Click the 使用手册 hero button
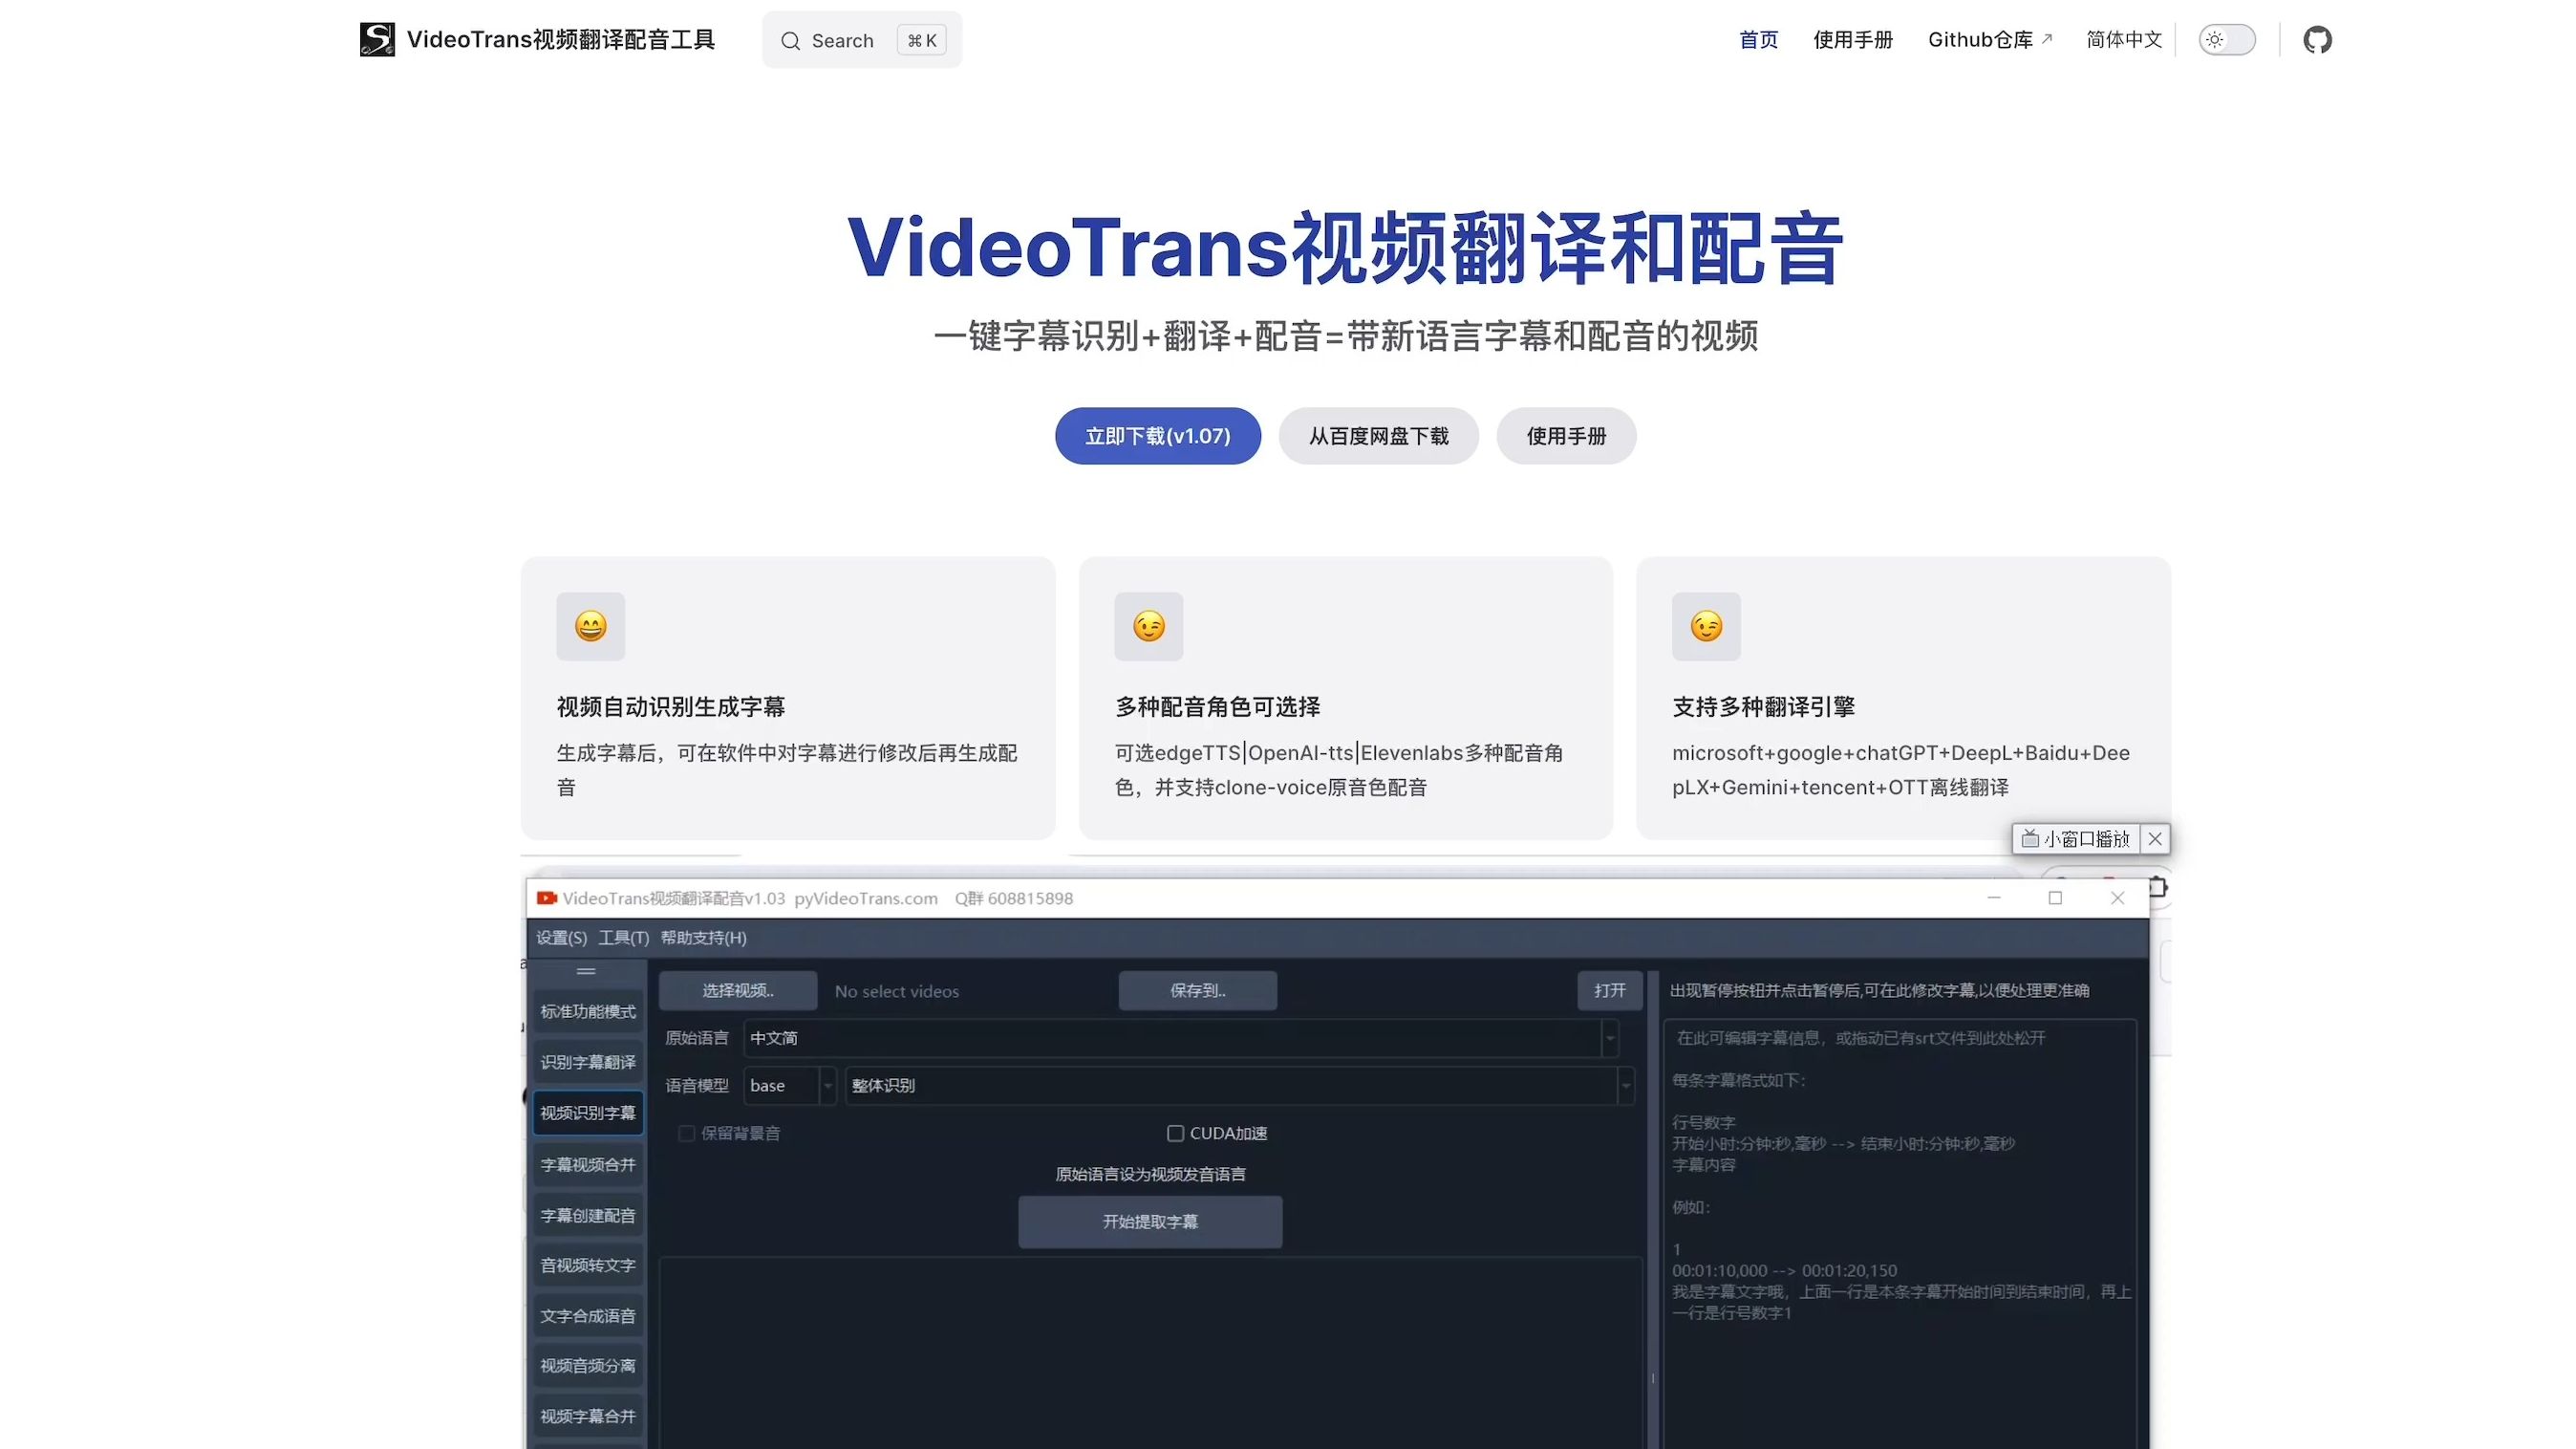The image size is (2576, 1449). tap(1566, 436)
